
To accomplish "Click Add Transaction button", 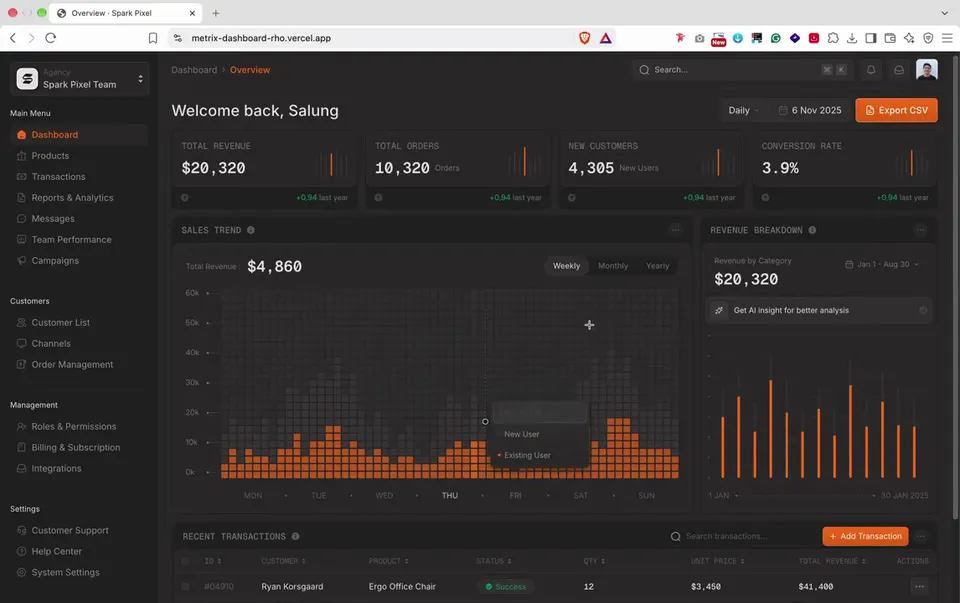I will (865, 536).
